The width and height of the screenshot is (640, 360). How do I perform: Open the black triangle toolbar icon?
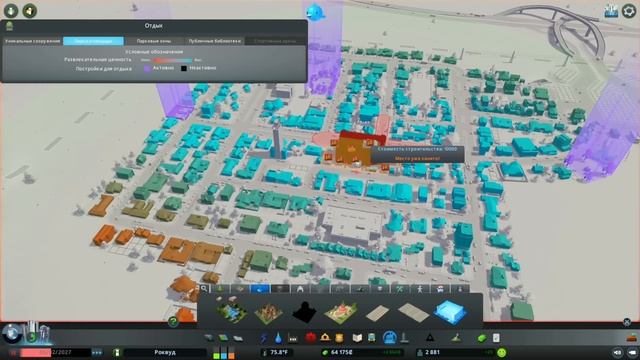tap(430, 338)
